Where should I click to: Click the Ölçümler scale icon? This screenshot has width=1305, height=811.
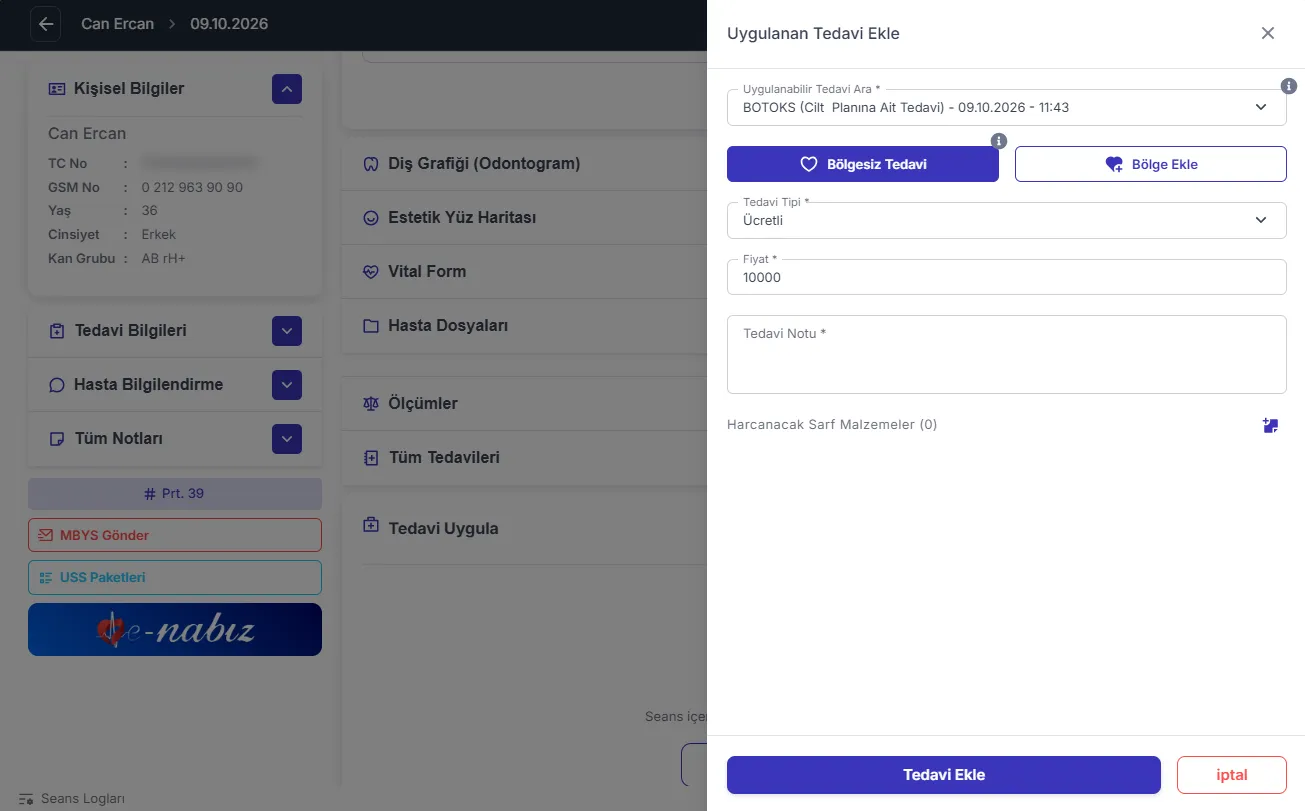(370, 404)
